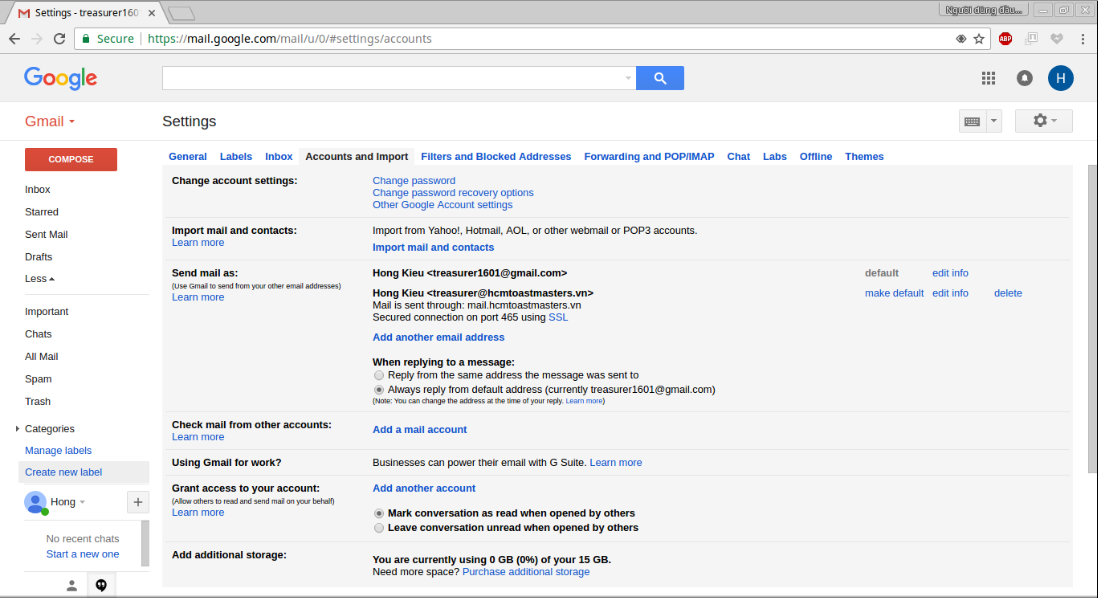Expand the search options dropdown arrow
This screenshot has height=598, width=1098.
coord(628,78)
